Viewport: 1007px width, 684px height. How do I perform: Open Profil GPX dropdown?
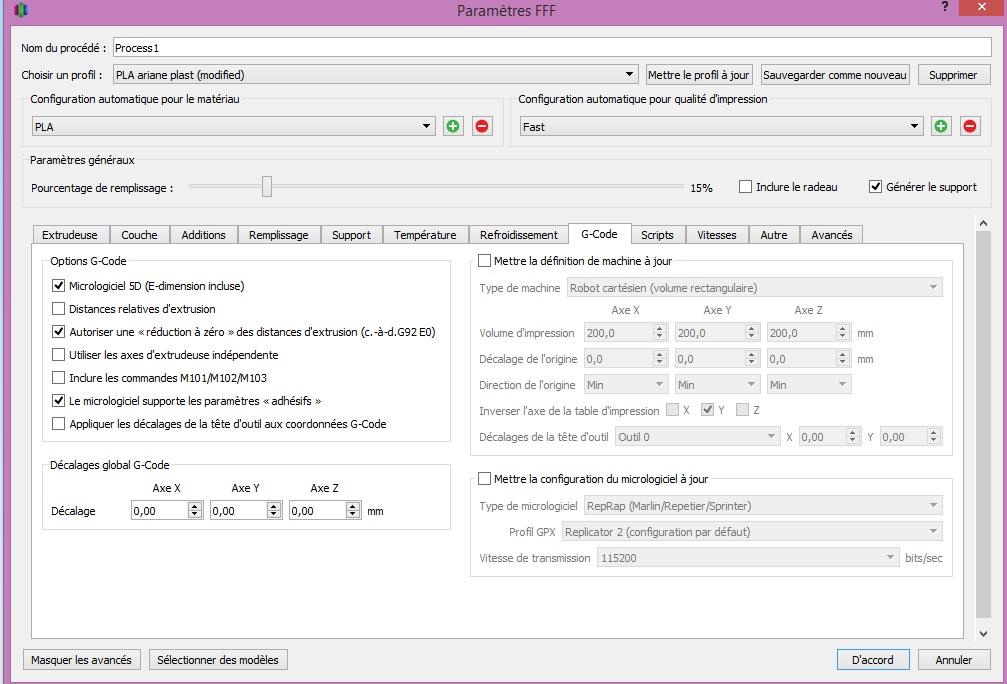point(752,532)
